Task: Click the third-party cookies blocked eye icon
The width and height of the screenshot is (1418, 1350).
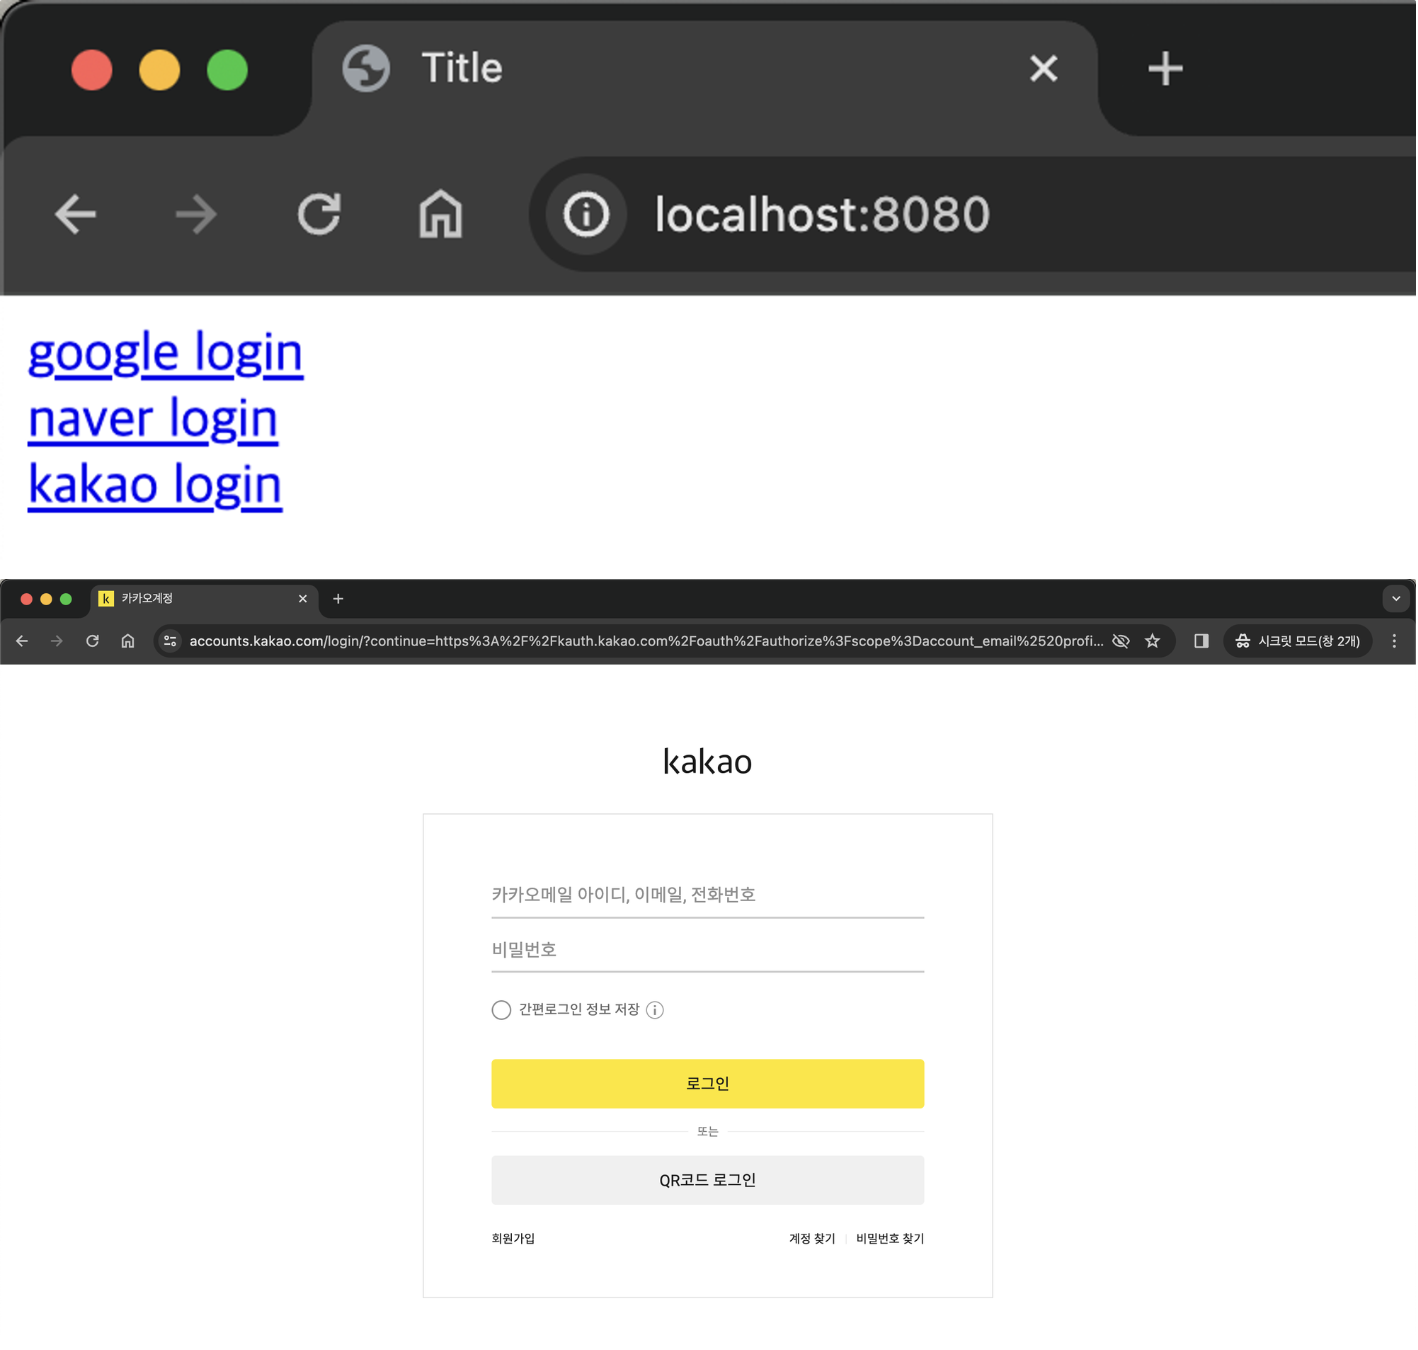Action: (1121, 641)
